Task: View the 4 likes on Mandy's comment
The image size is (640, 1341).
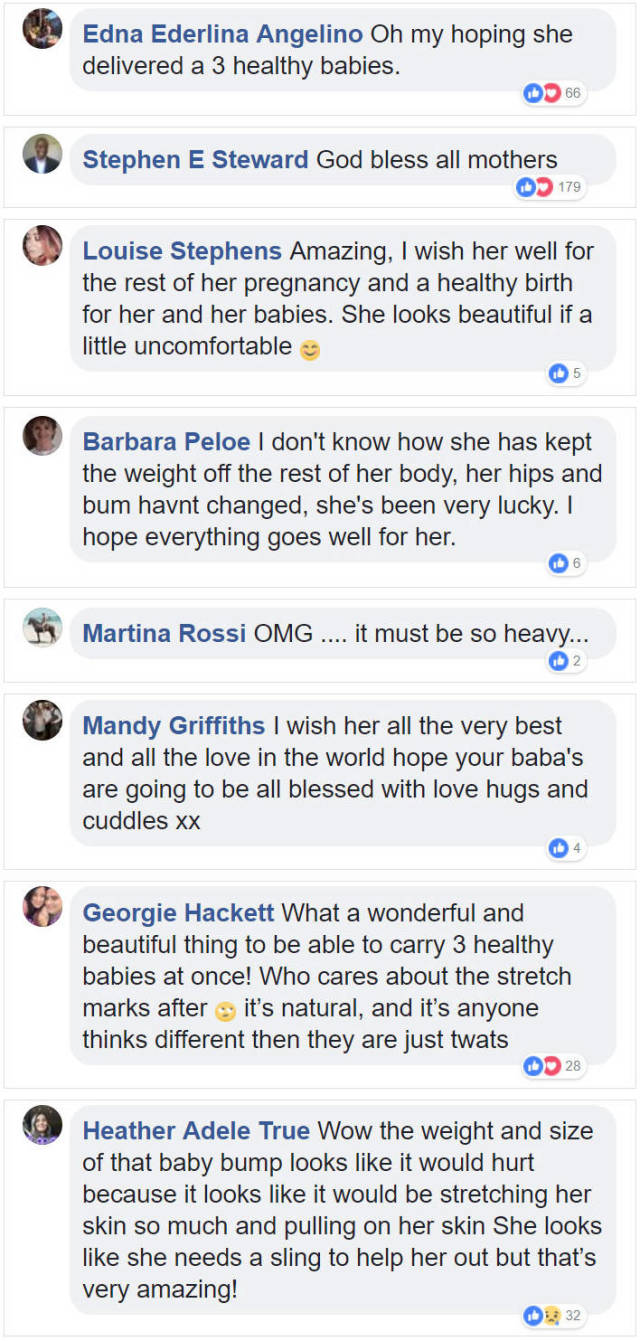Action: click(x=565, y=849)
